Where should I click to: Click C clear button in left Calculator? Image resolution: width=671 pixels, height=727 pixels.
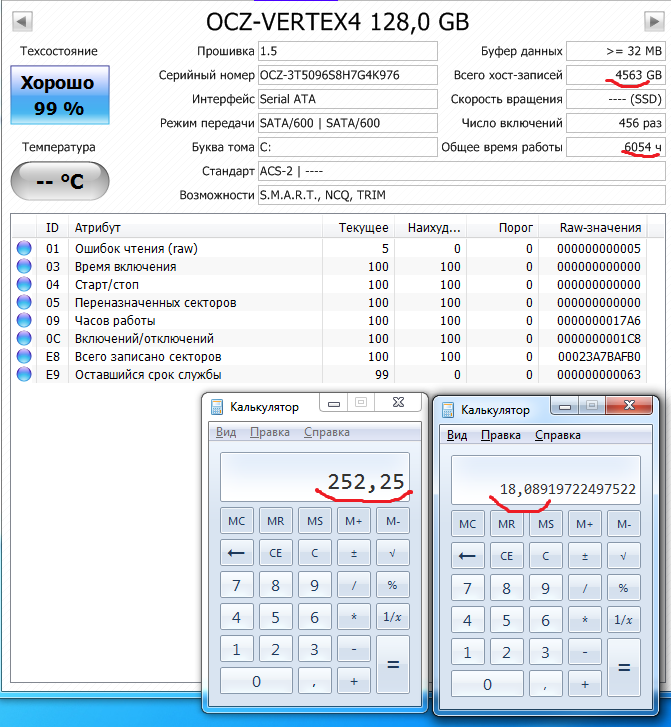(315, 553)
